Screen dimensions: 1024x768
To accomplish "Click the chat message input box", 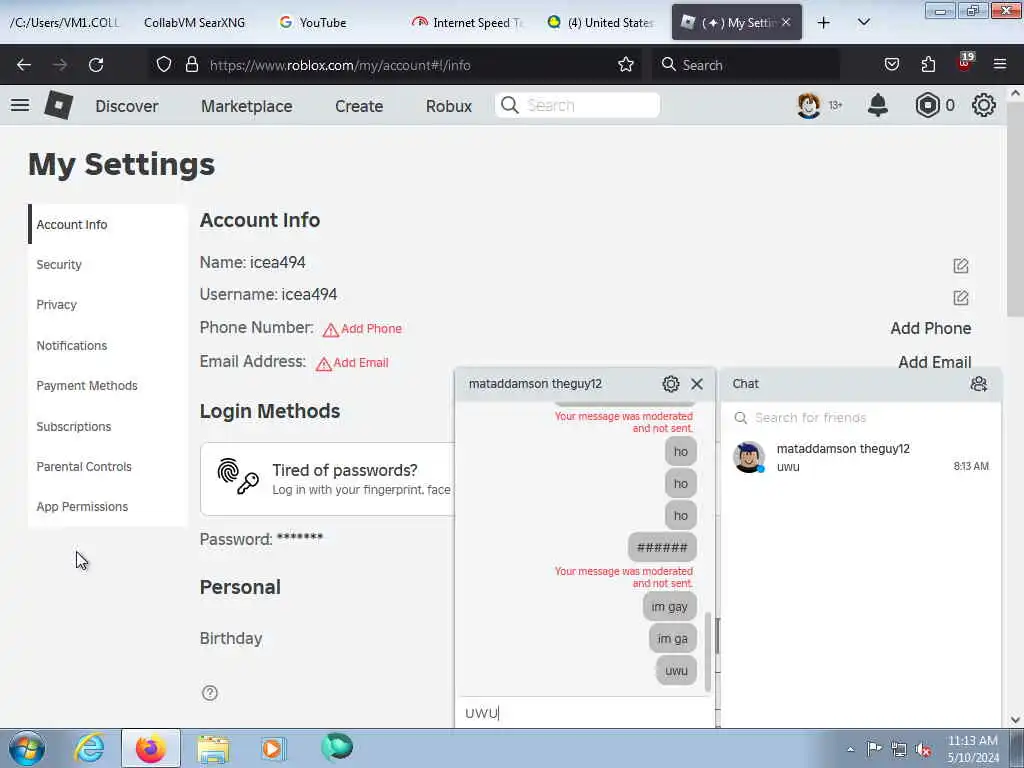I will [x=584, y=712].
